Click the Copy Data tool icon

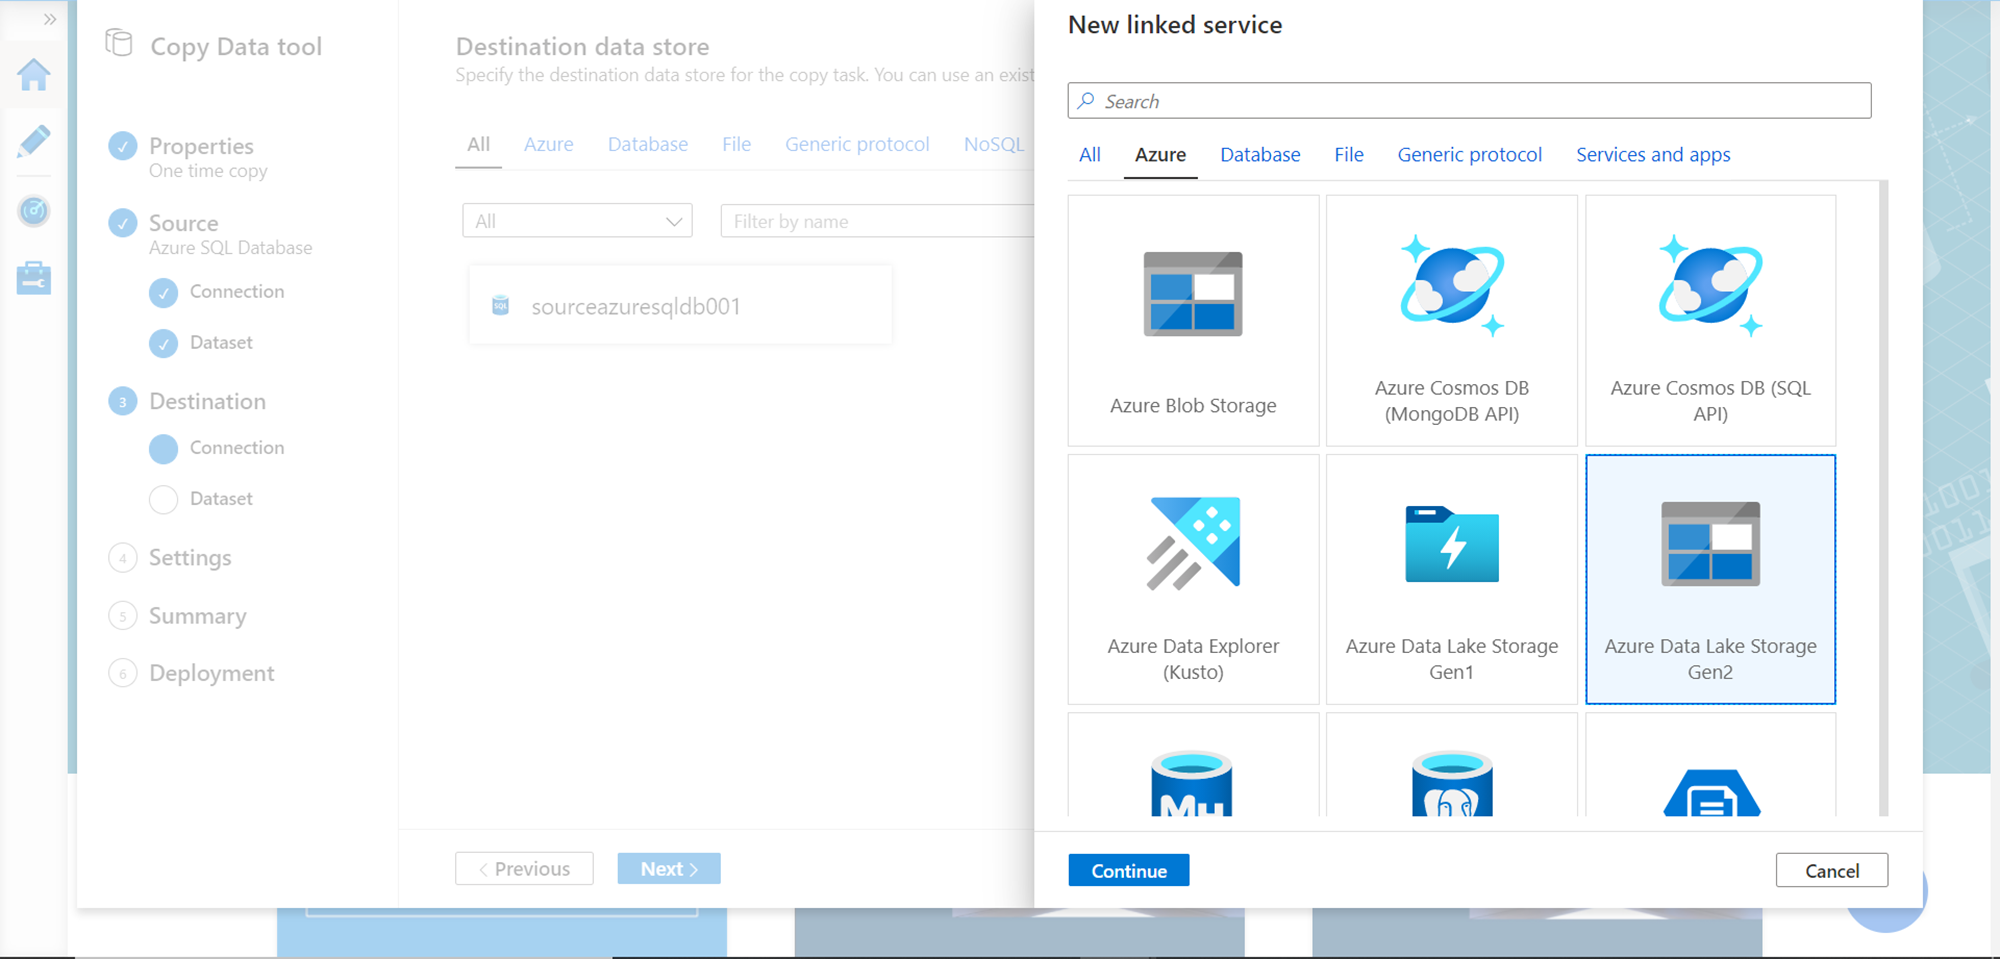pos(119,43)
